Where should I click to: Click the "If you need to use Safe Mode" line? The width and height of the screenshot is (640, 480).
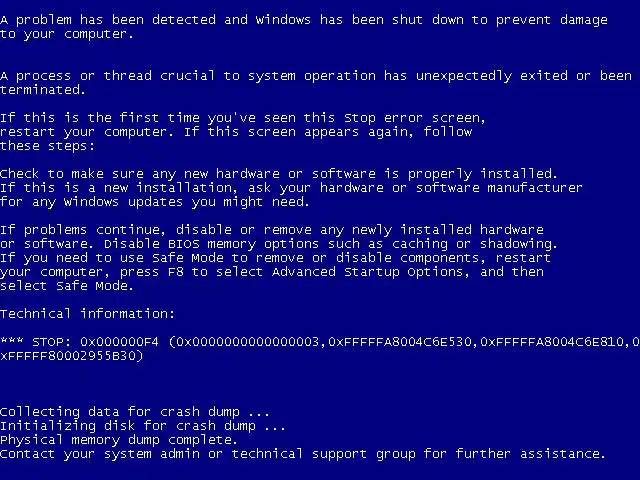coord(276,258)
